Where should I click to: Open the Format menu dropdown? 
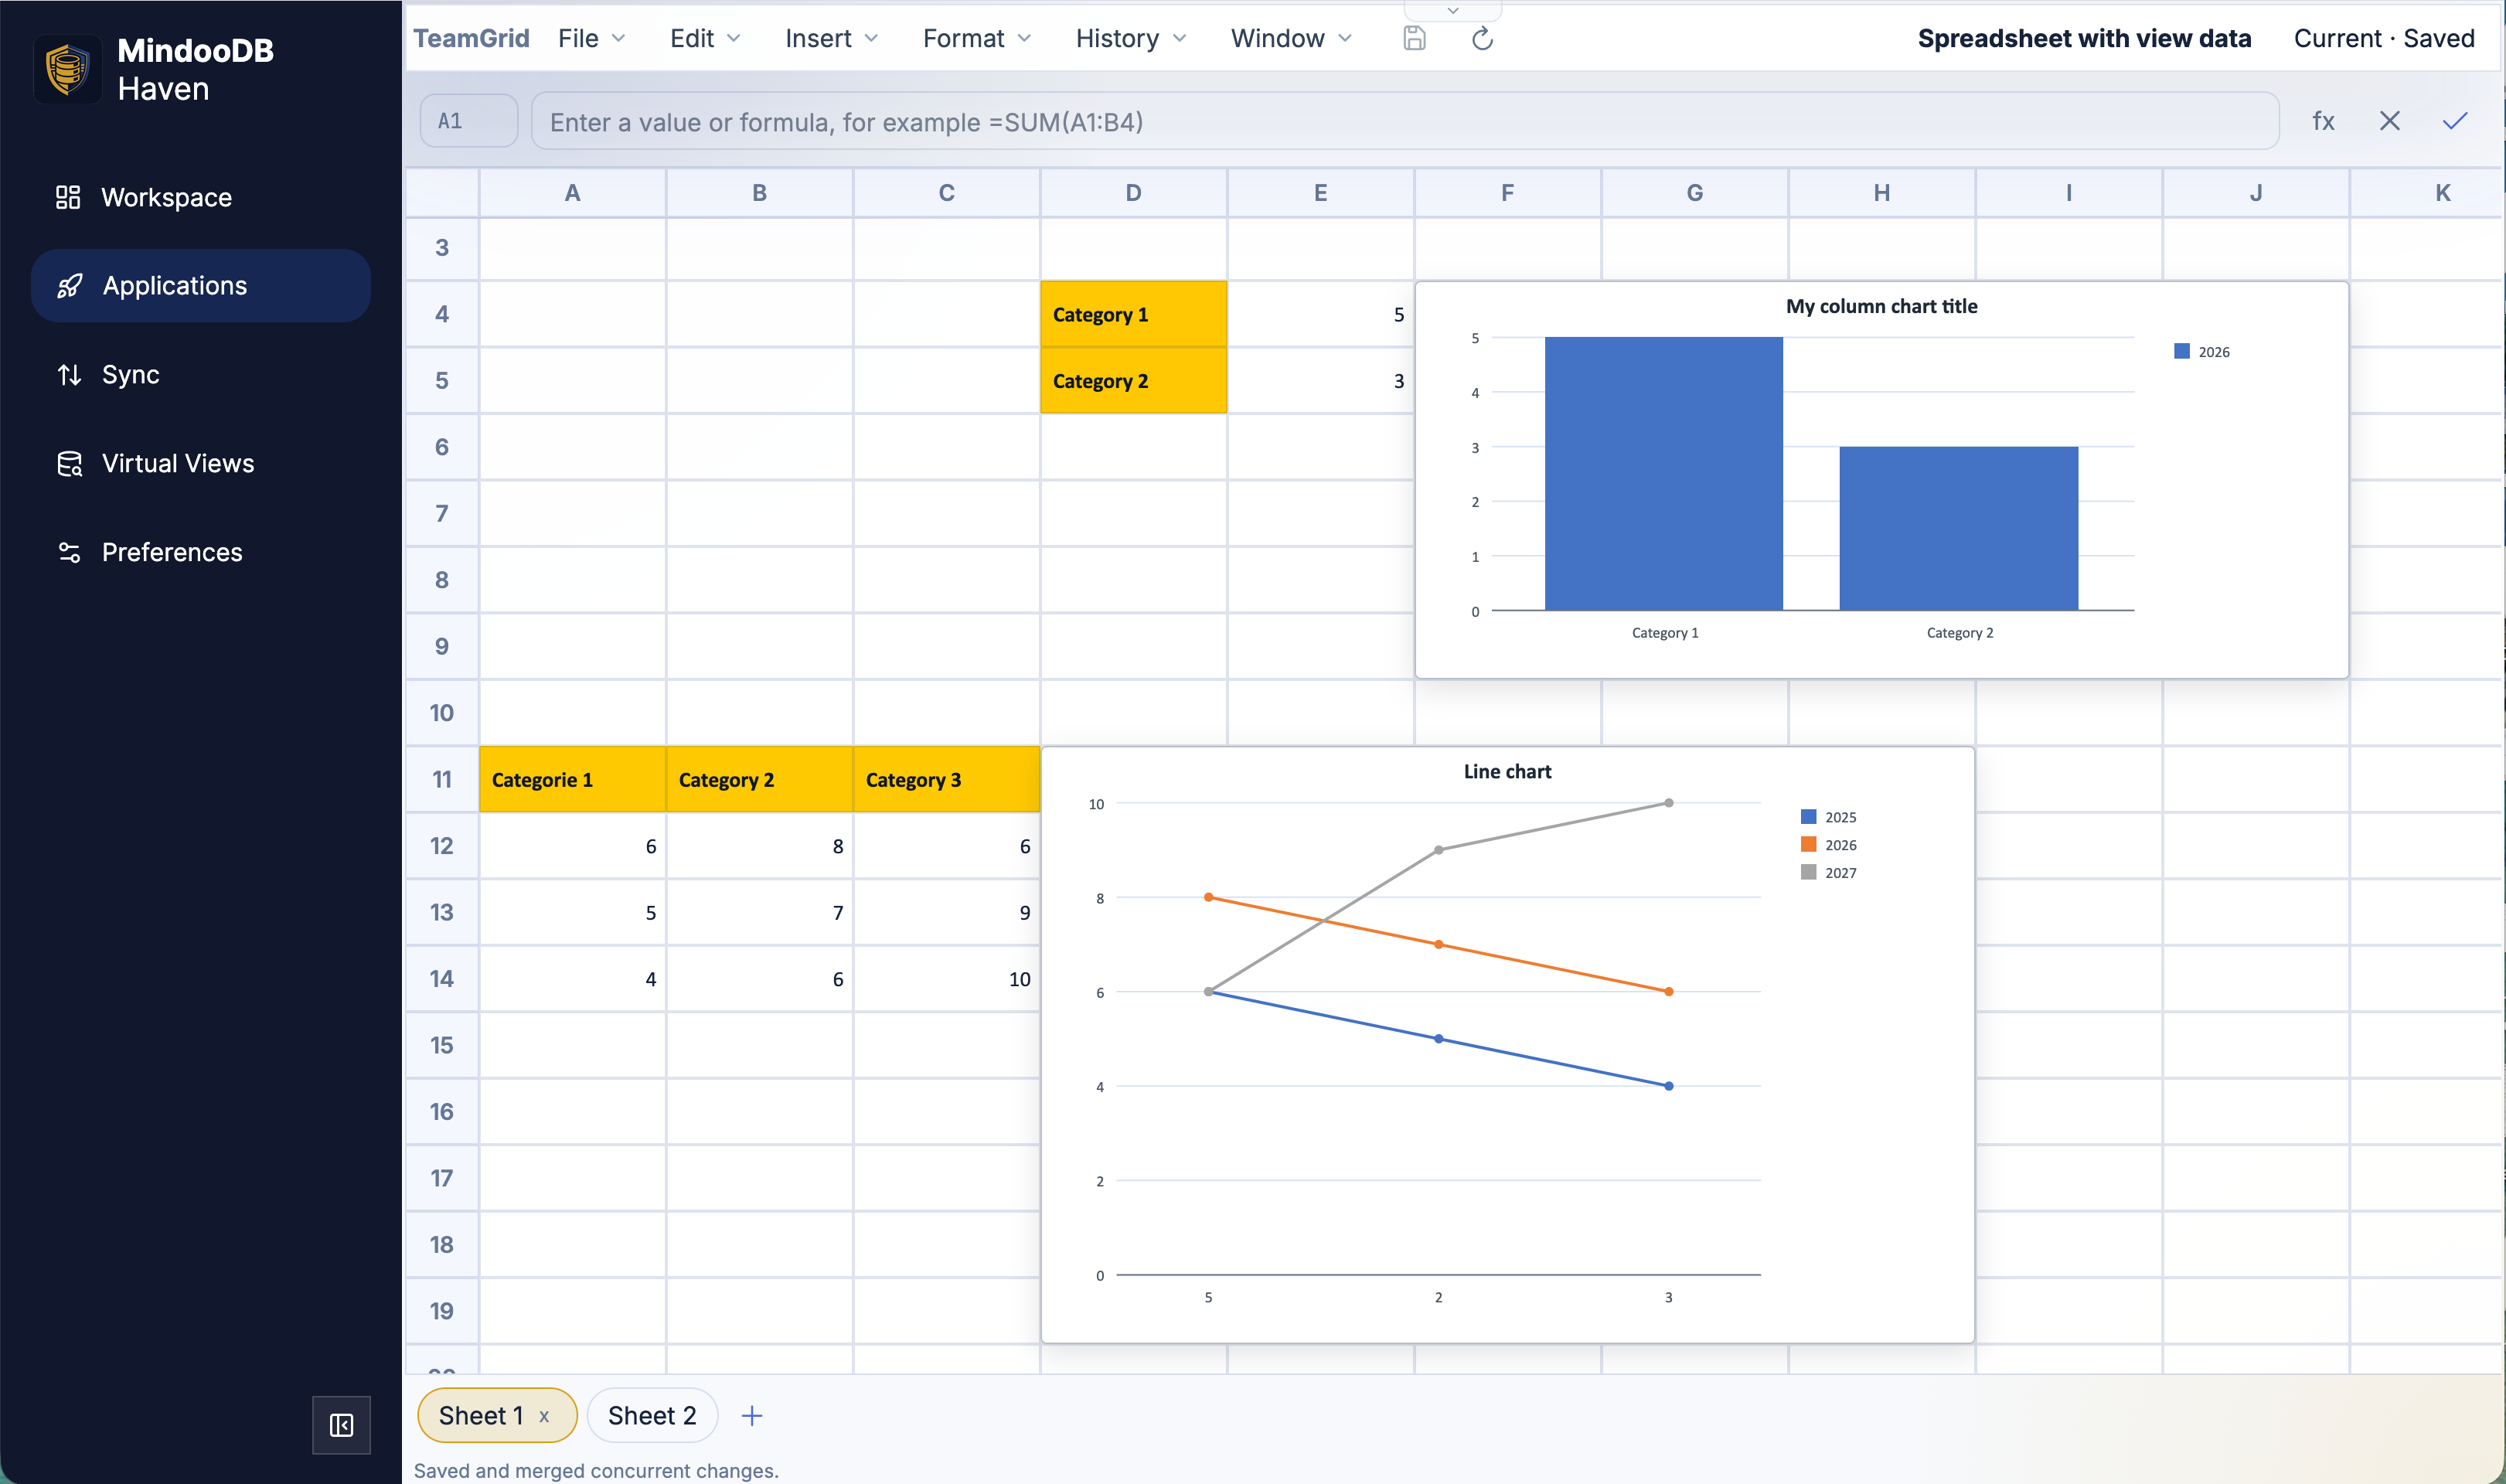pos(977,38)
